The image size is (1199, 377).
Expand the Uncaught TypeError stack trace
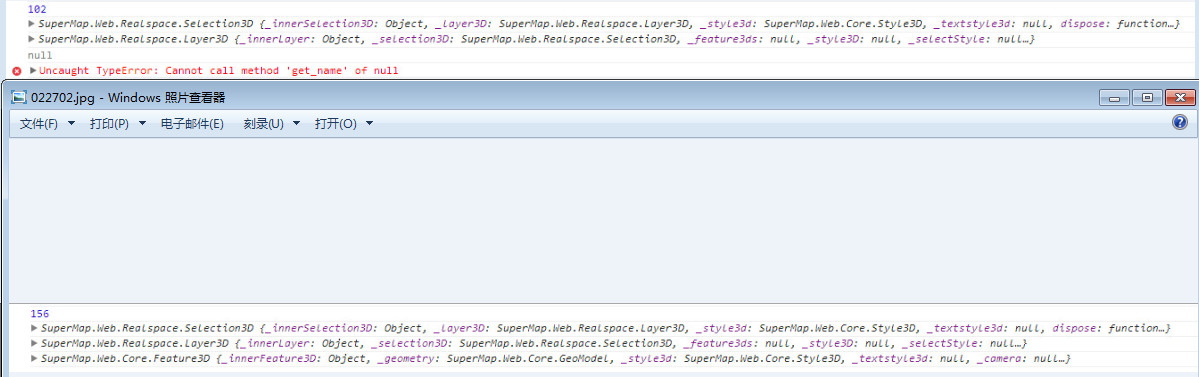[33, 70]
